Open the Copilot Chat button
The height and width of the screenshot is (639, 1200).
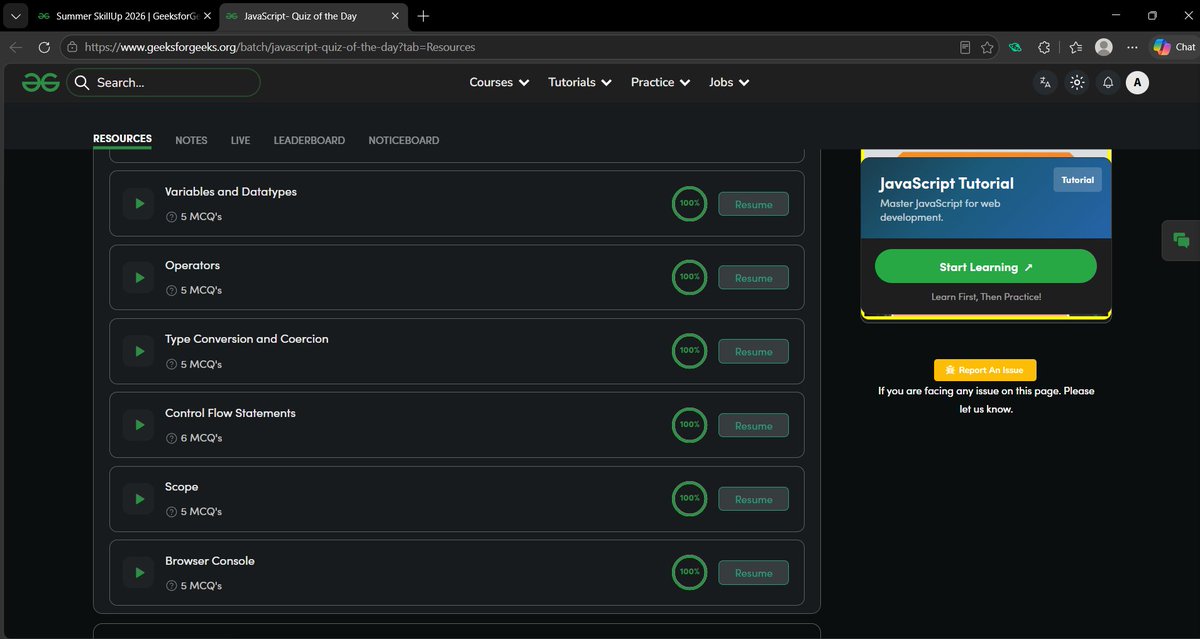pos(1174,47)
